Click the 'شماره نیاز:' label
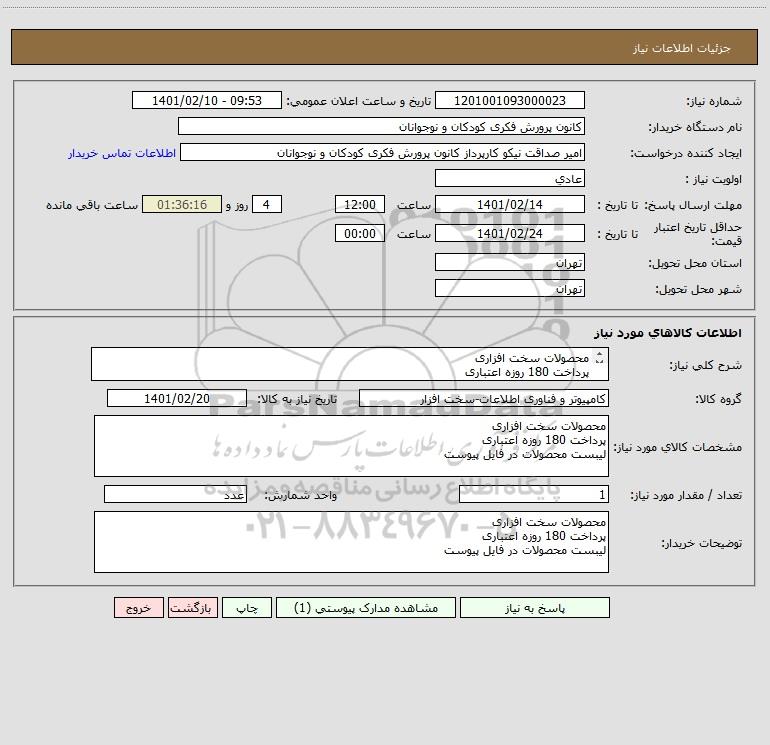The width and height of the screenshot is (770, 745). click(714, 101)
